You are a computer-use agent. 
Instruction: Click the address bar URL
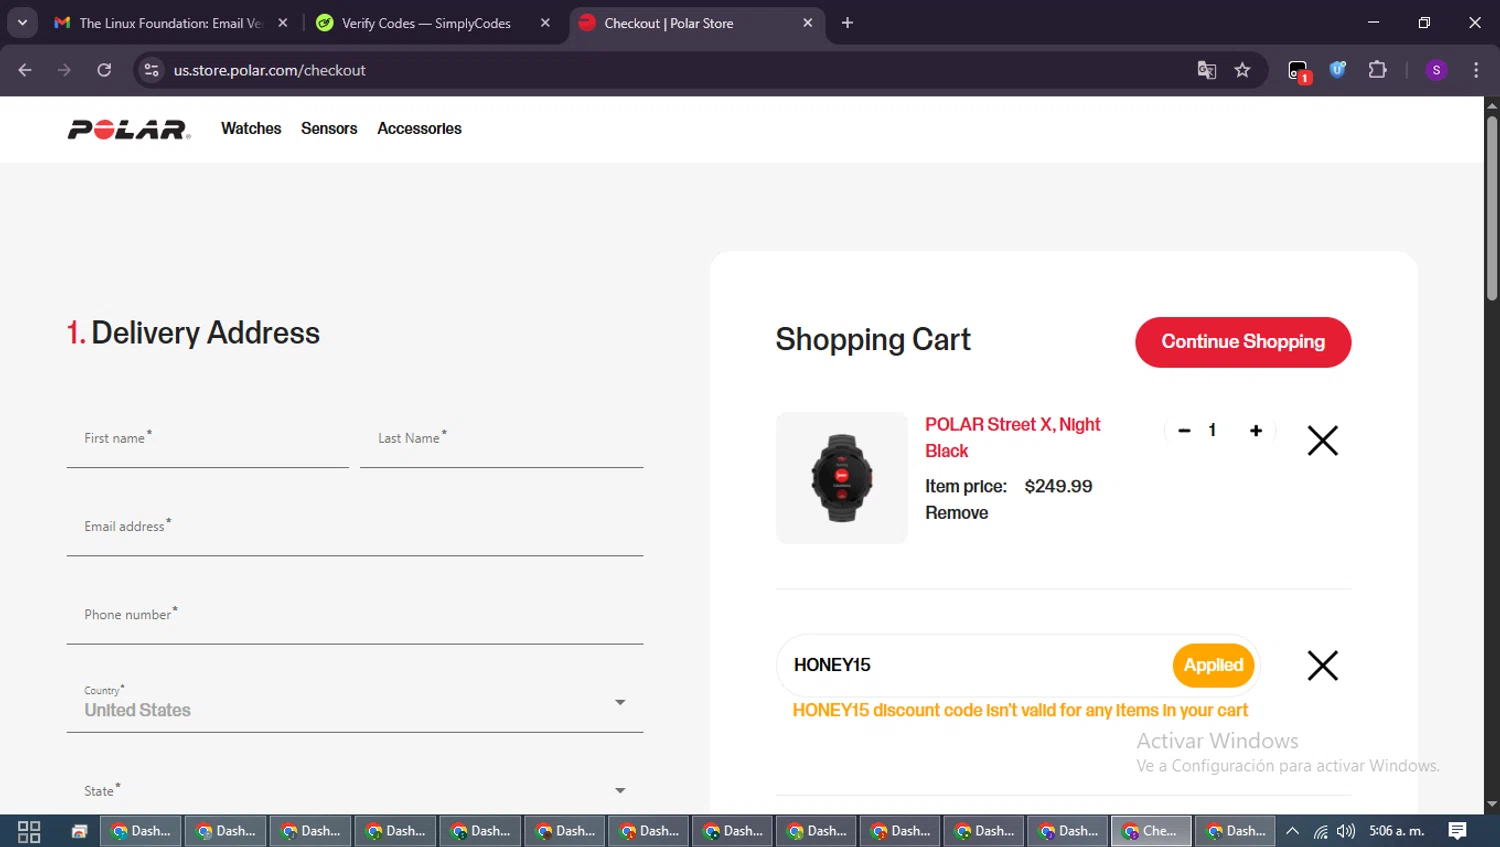[269, 70]
